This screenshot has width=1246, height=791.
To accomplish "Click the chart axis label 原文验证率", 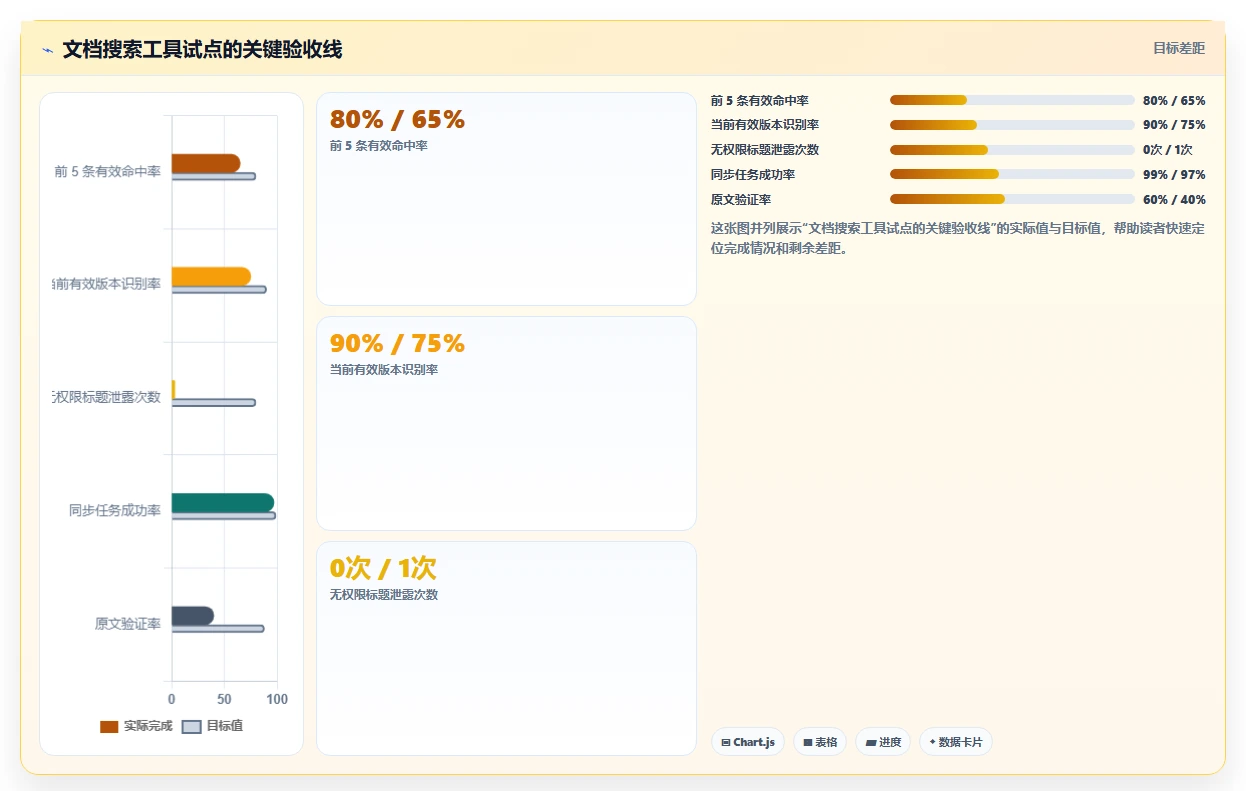I will (x=128, y=624).
